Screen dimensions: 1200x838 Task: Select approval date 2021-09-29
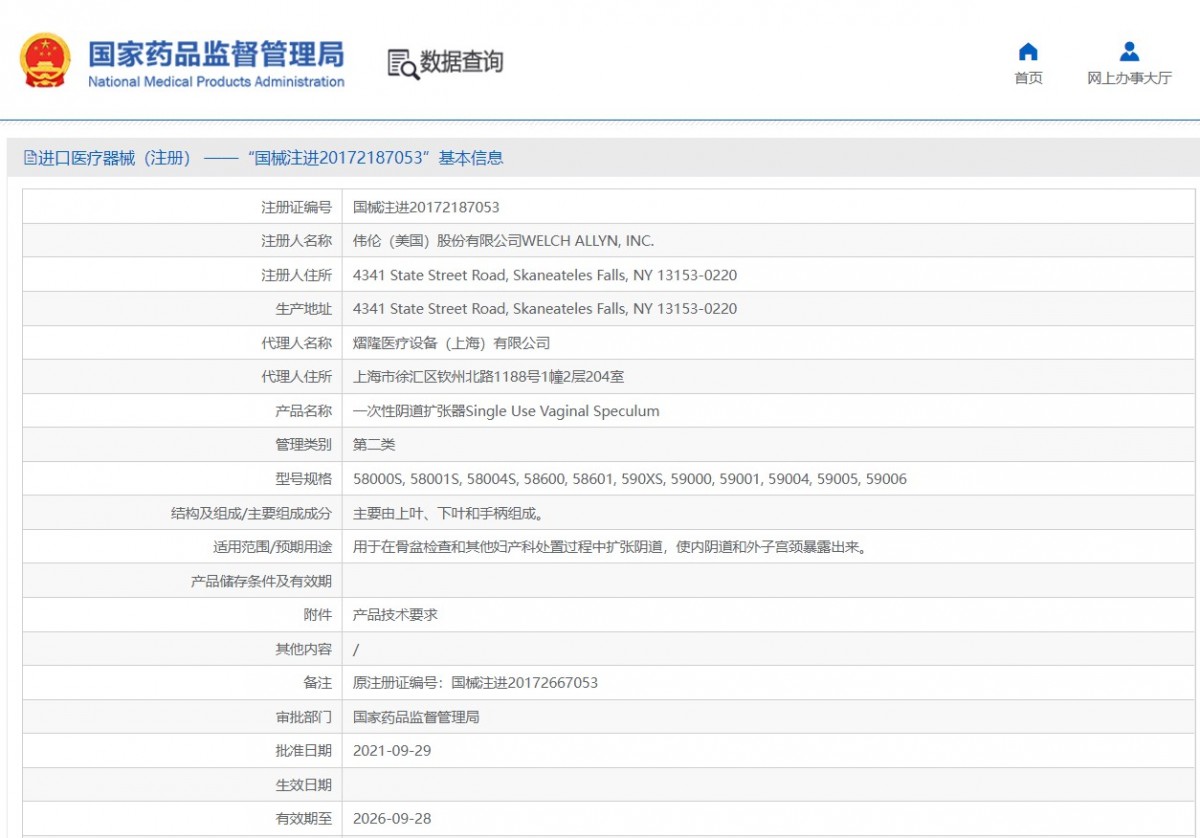(x=392, y=751)
